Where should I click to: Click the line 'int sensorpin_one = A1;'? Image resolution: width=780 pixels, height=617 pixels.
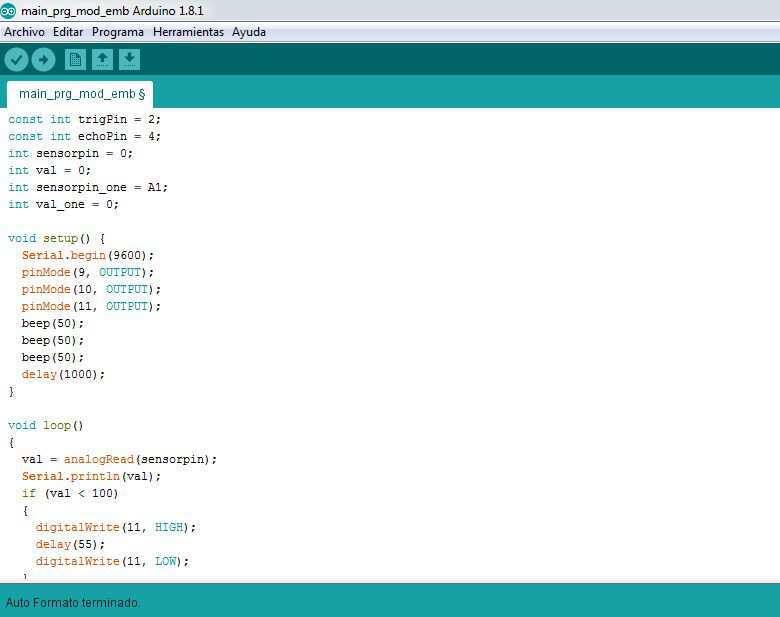tap(88, 188)
